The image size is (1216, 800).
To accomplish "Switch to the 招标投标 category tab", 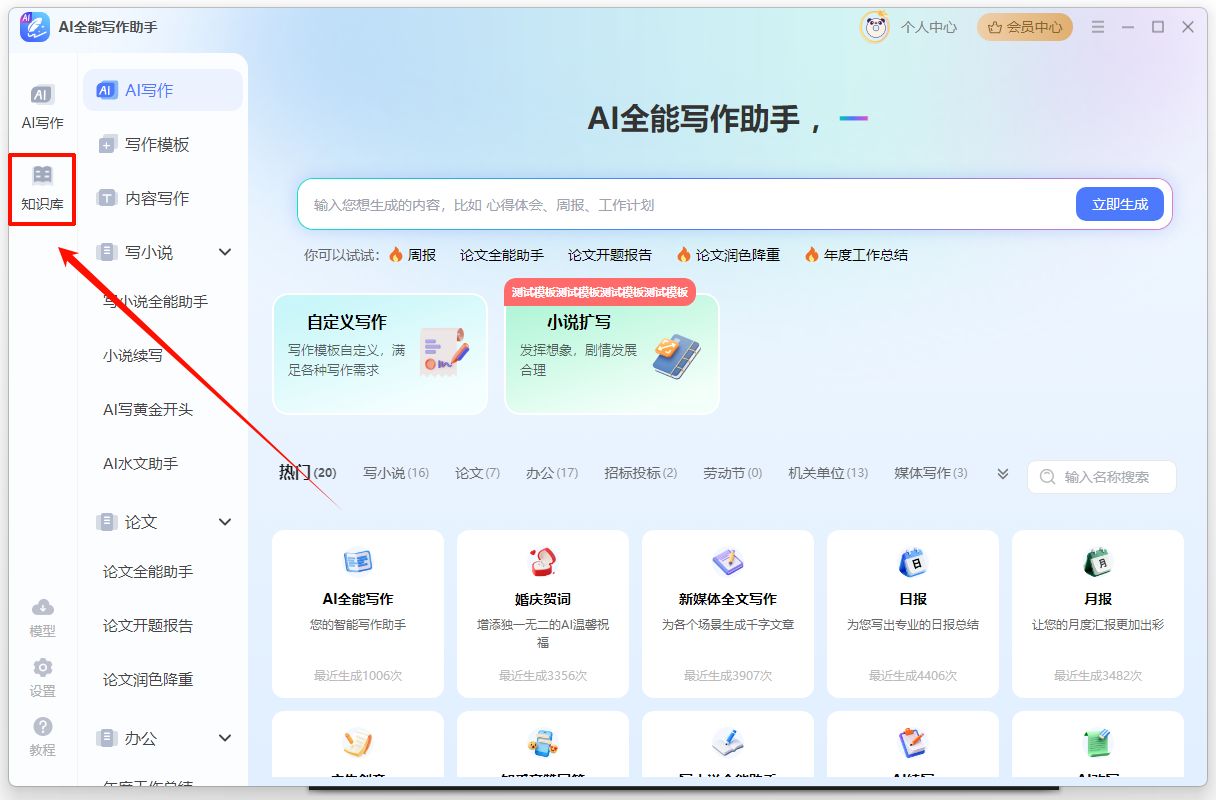I will tap(640, 473).
